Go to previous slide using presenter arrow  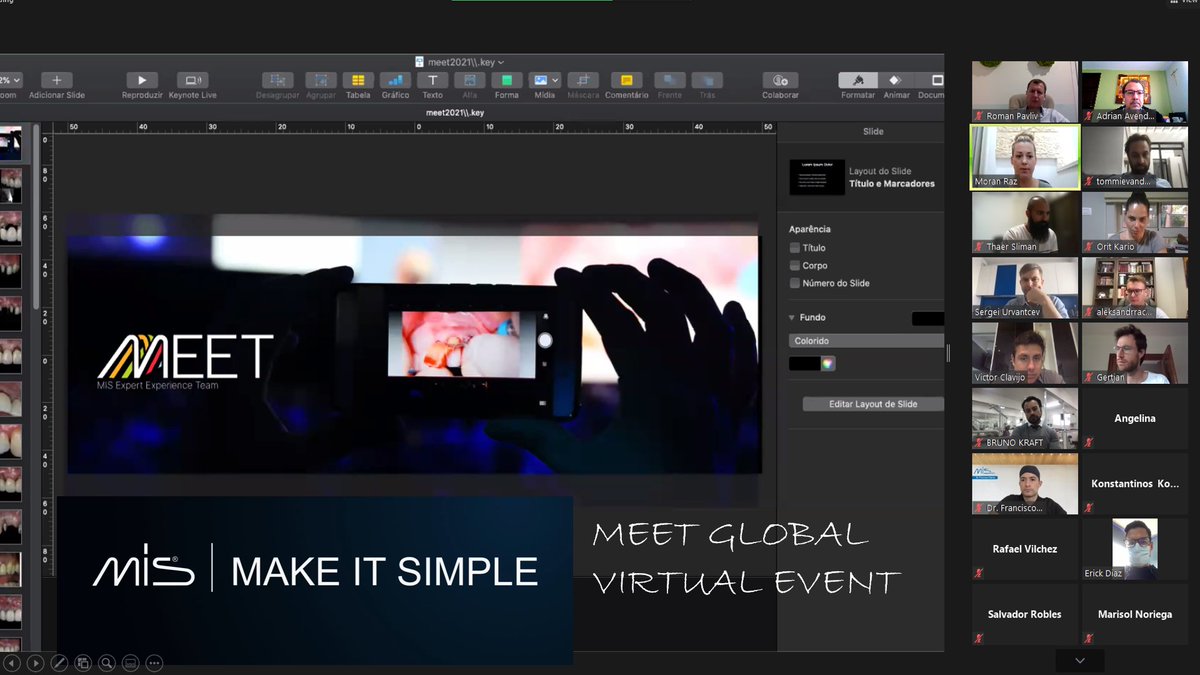(x=12, y=662)
